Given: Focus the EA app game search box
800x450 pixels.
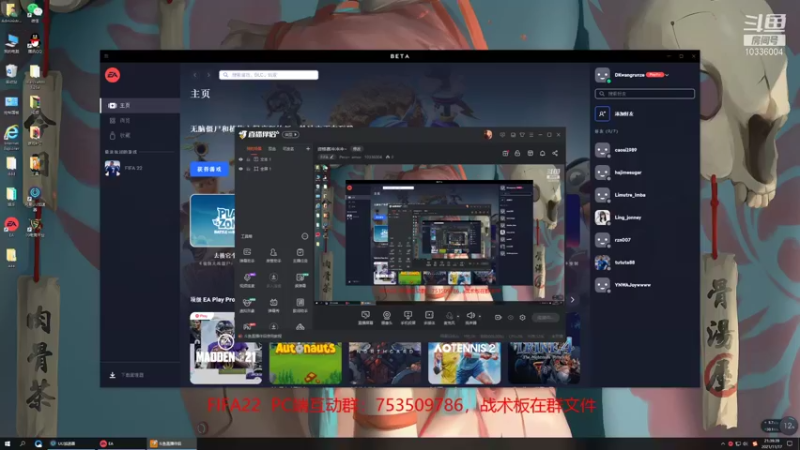Looking at the screenshot, I should 268,75.
